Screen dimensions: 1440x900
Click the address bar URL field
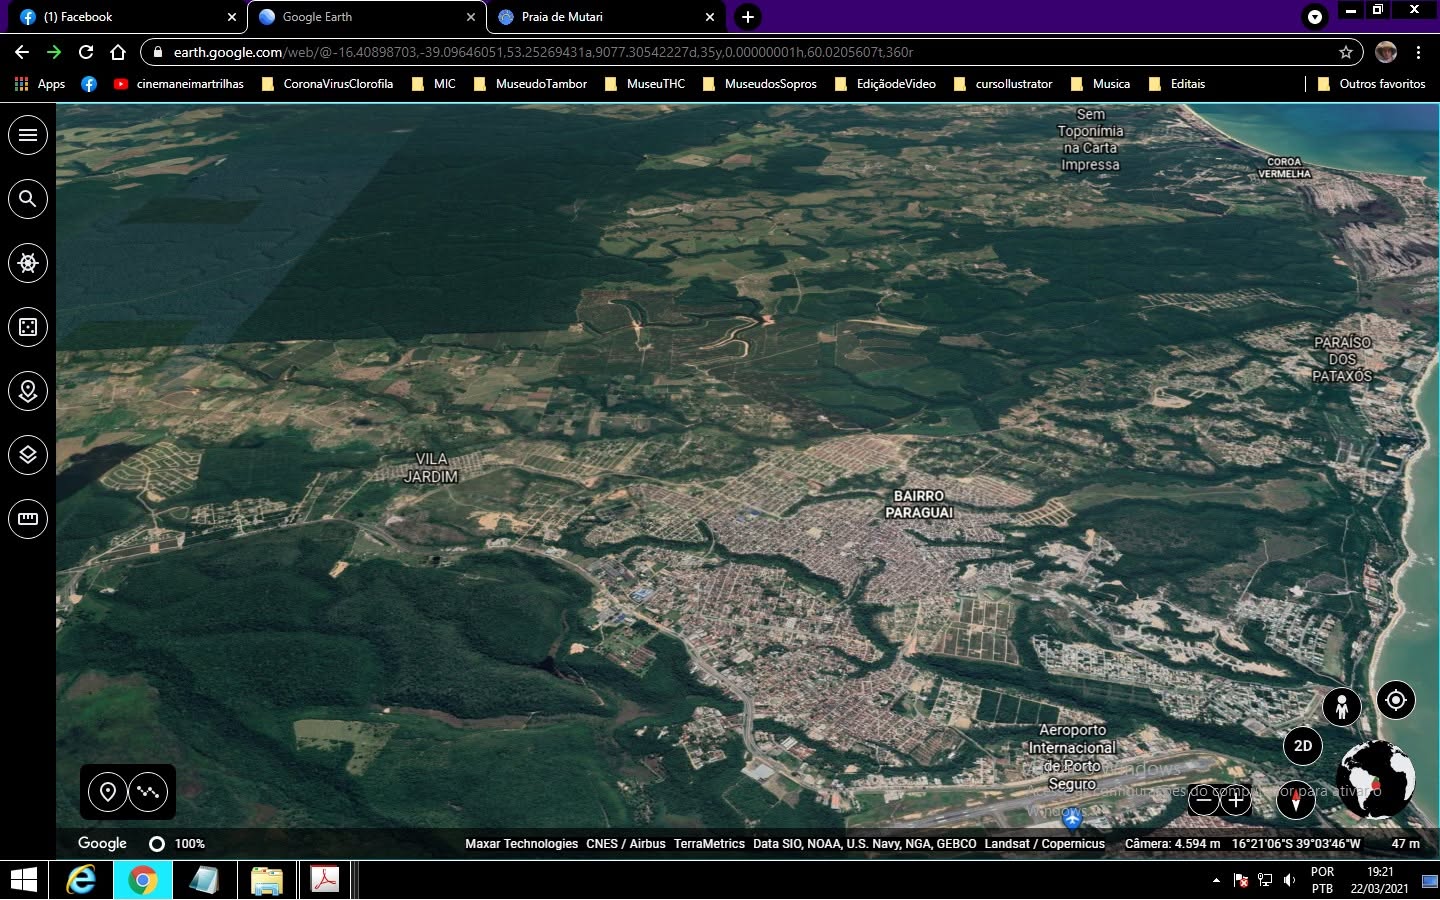pyautogui.click(x=750, y=52)
